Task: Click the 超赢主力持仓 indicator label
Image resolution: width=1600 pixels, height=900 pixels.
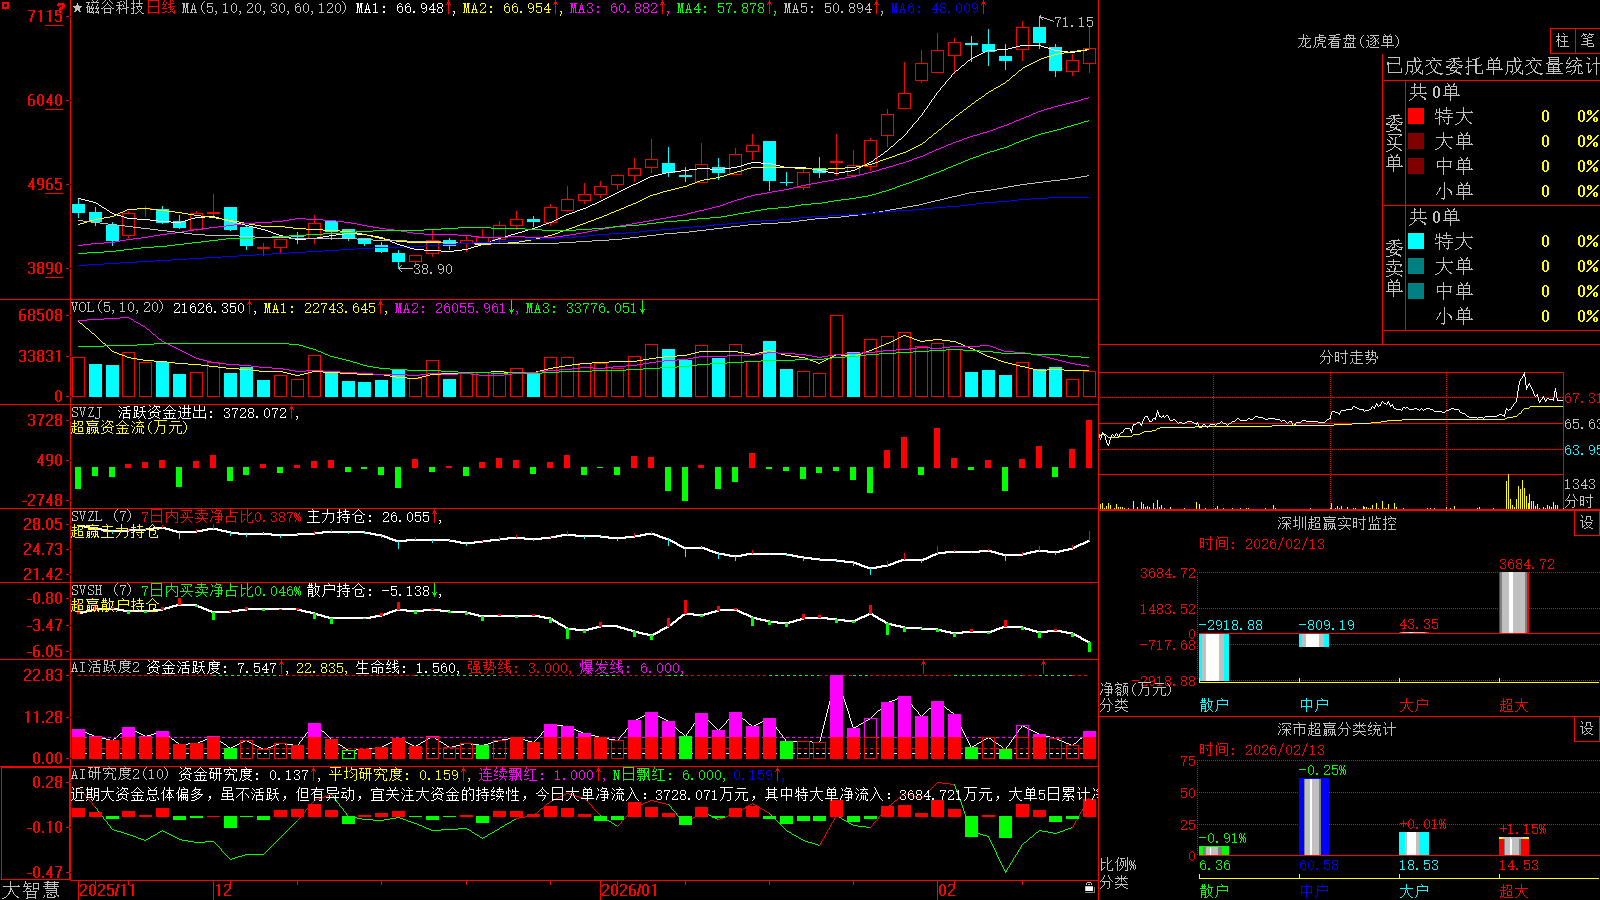Action: 115,531
